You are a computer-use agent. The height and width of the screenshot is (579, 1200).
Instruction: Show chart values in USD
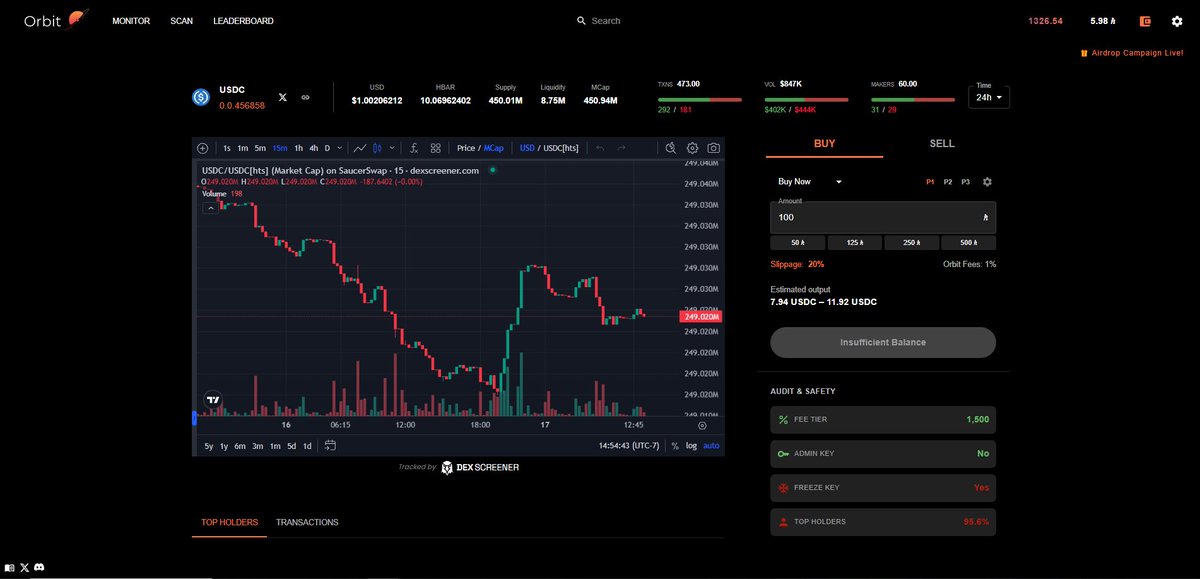[x=527, y=148]
